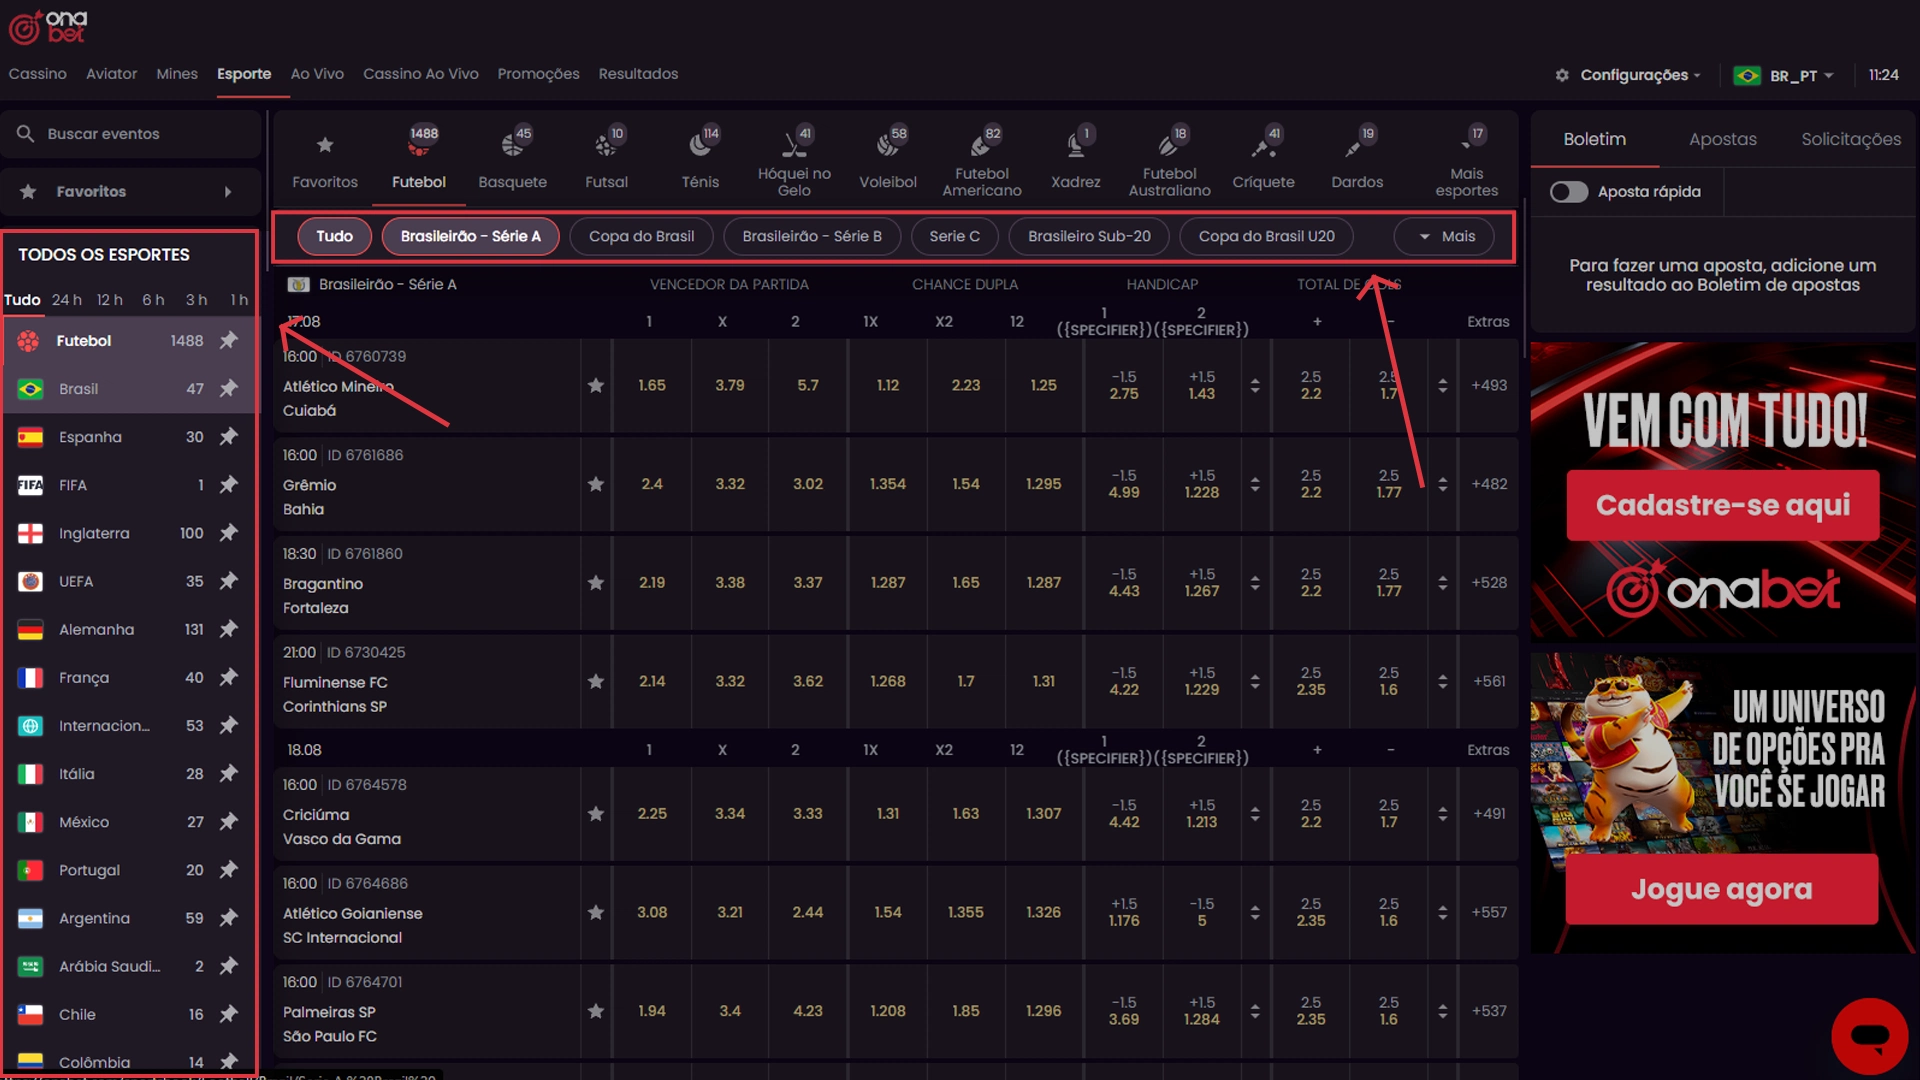
Task: Open the Cassino menu
Action: (38, 74)
